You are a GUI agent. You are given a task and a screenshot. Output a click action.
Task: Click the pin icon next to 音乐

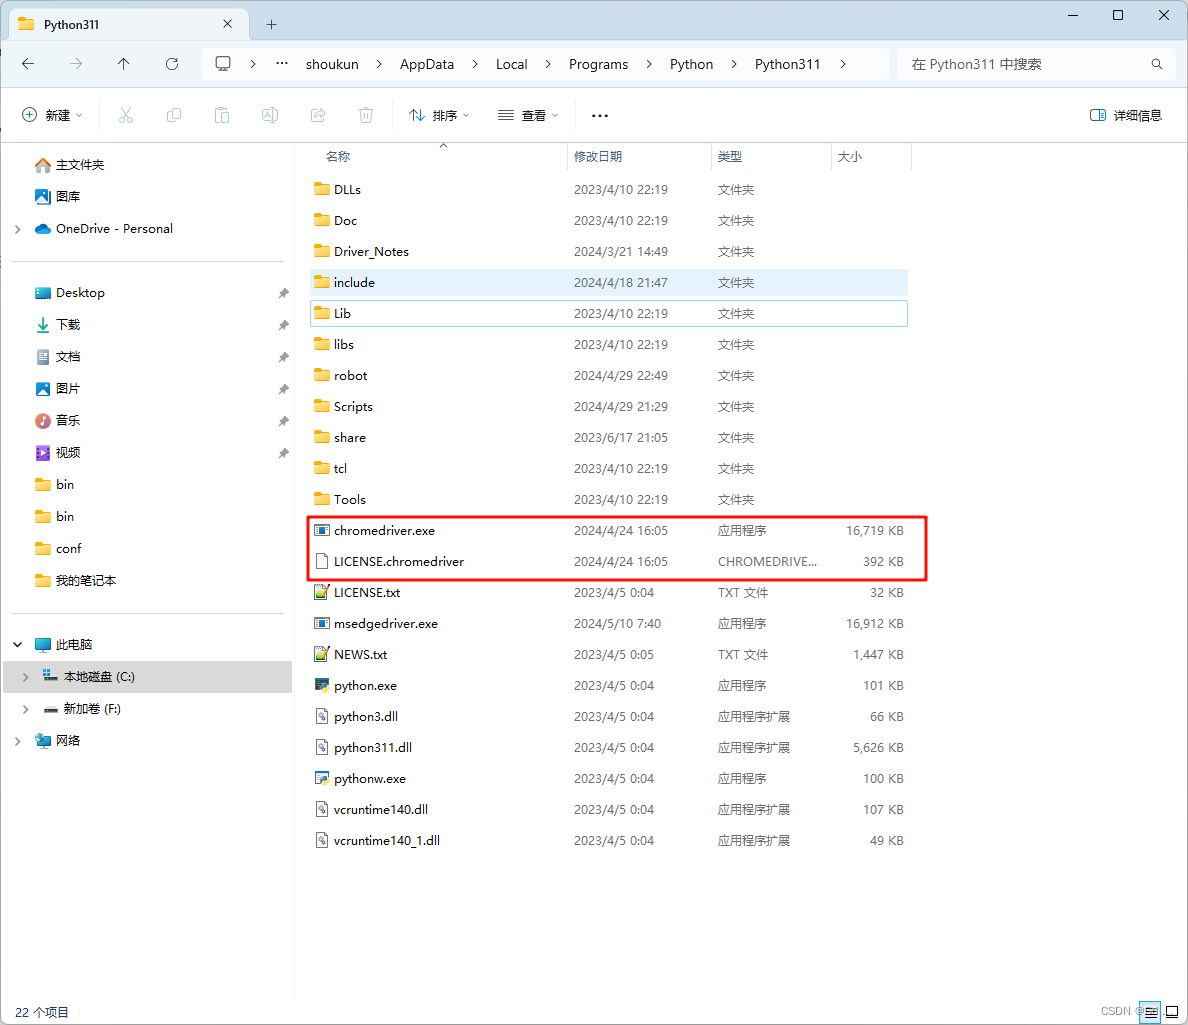pos(283,420)
